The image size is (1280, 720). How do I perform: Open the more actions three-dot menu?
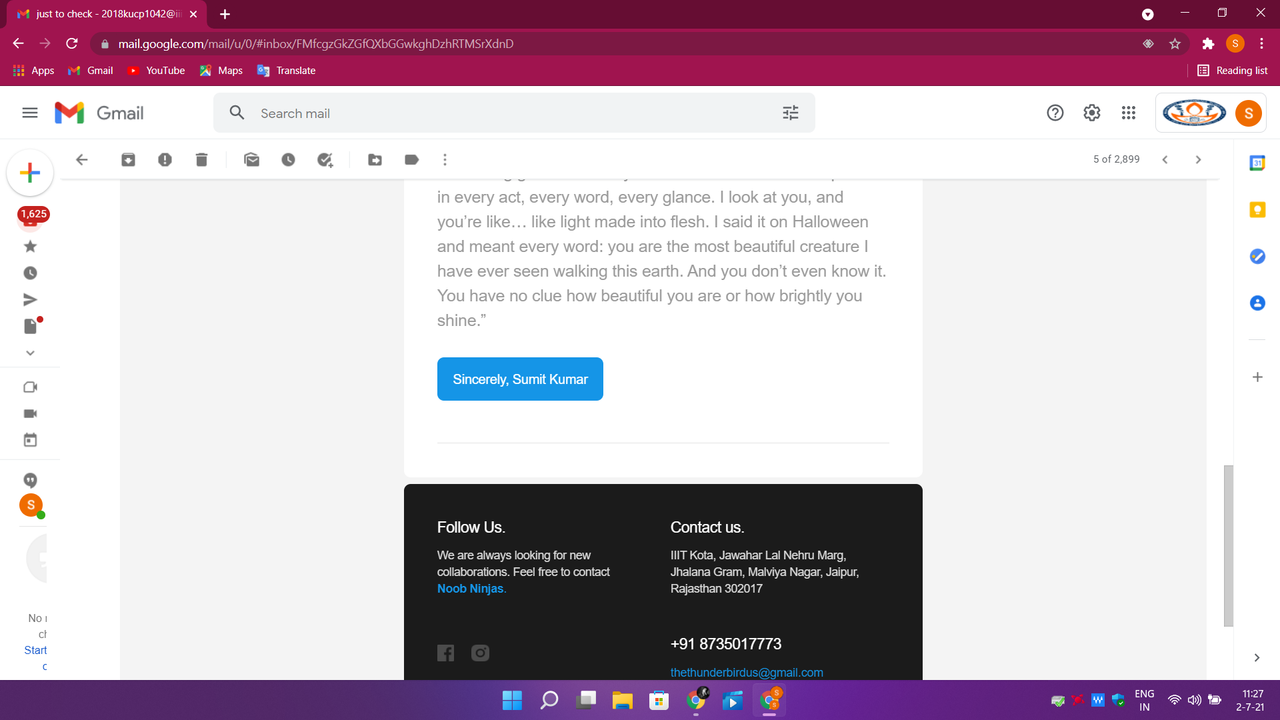click(444, 159)
